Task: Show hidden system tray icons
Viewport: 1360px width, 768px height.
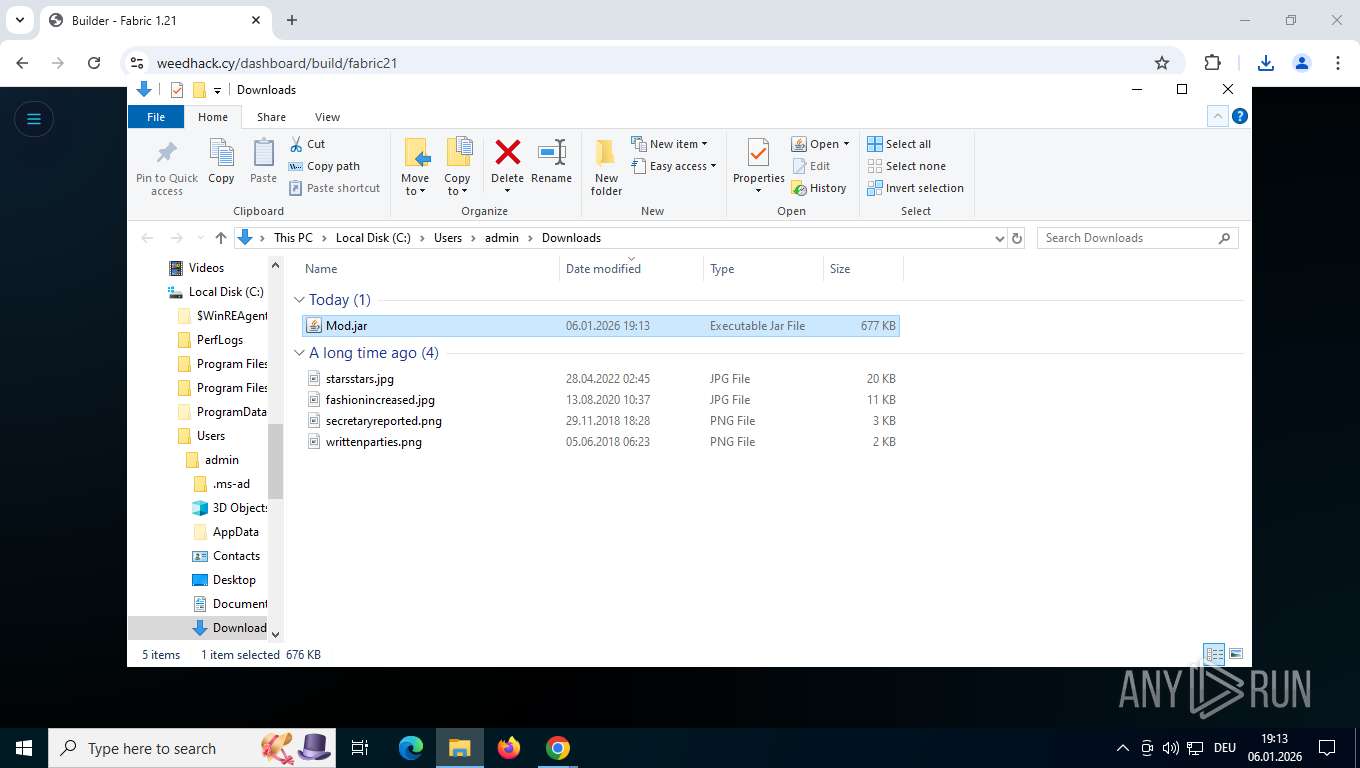Action: click(1122, 748)
